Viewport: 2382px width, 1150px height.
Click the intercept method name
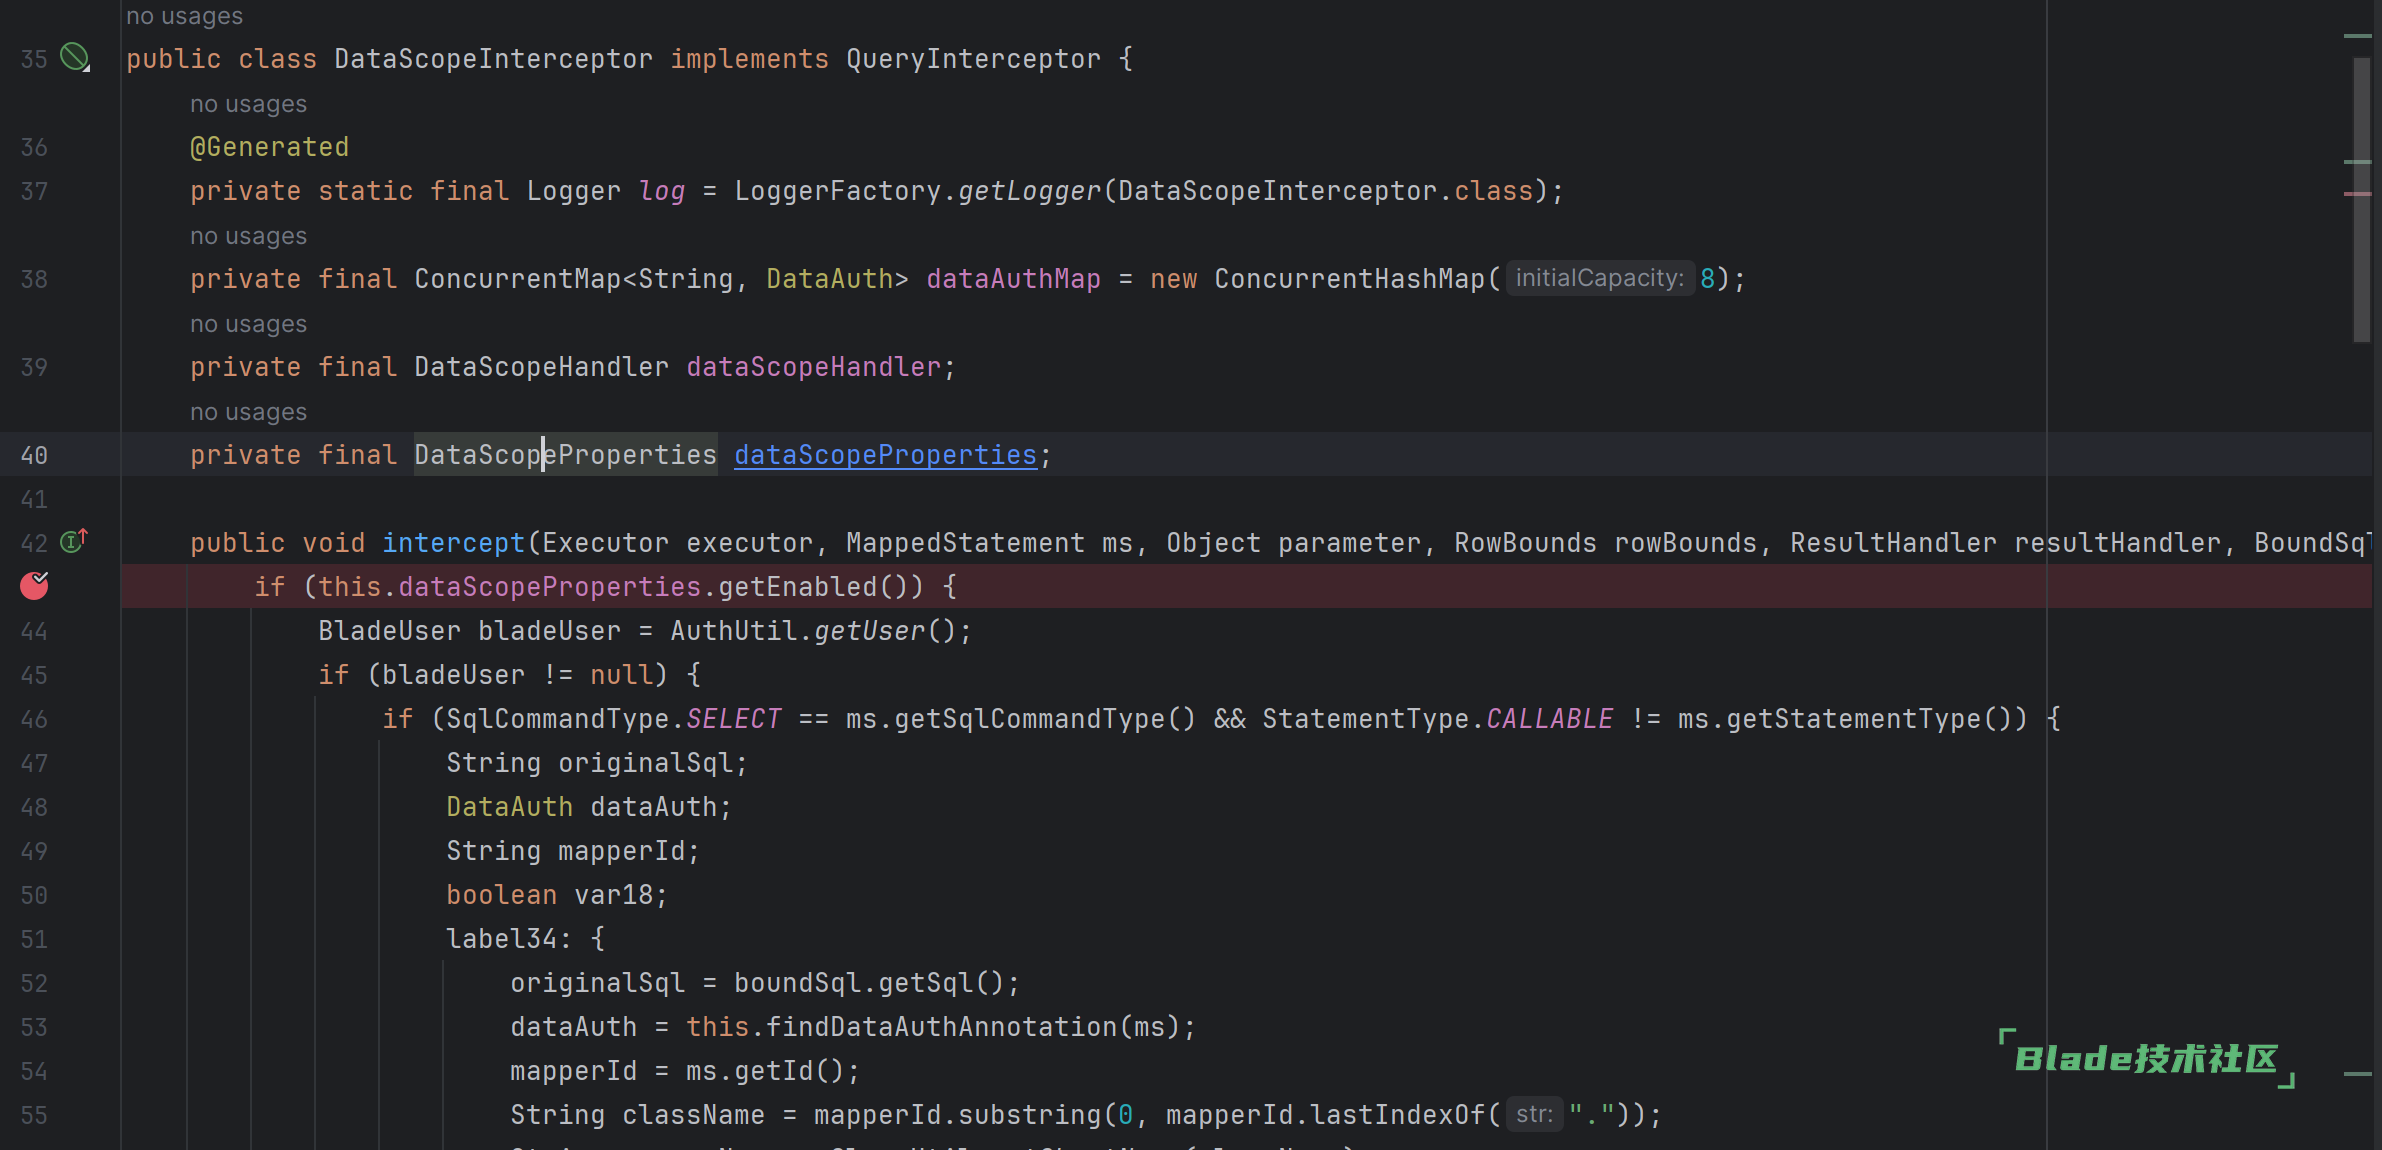tap(453, 543)
